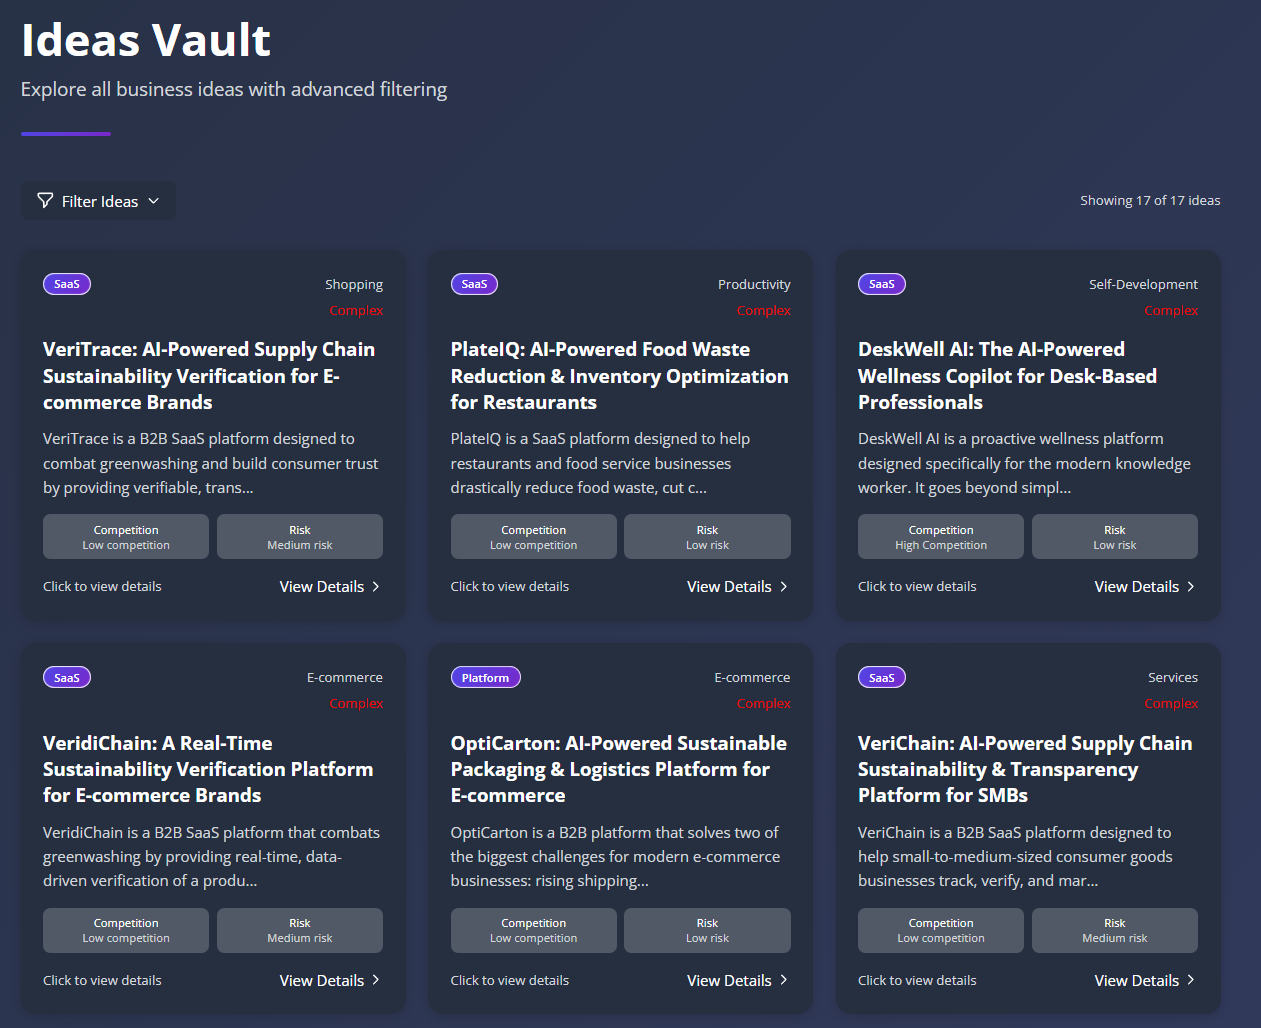Click the SaaS badge on VeriTrace card
The height and width of the screenshot is (1028, 1261).
[67, 284]
